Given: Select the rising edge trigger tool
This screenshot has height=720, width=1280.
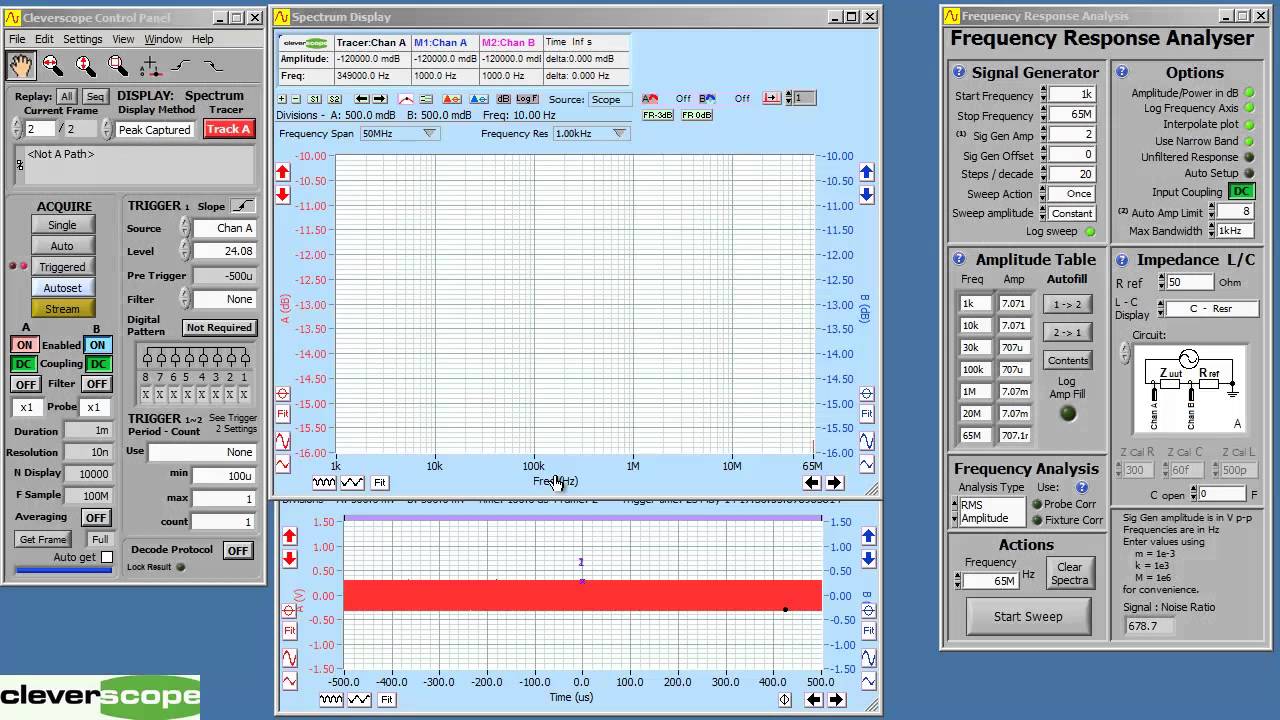Looking at the screenshot, I should pyautogui.click(x=182, y=66).
